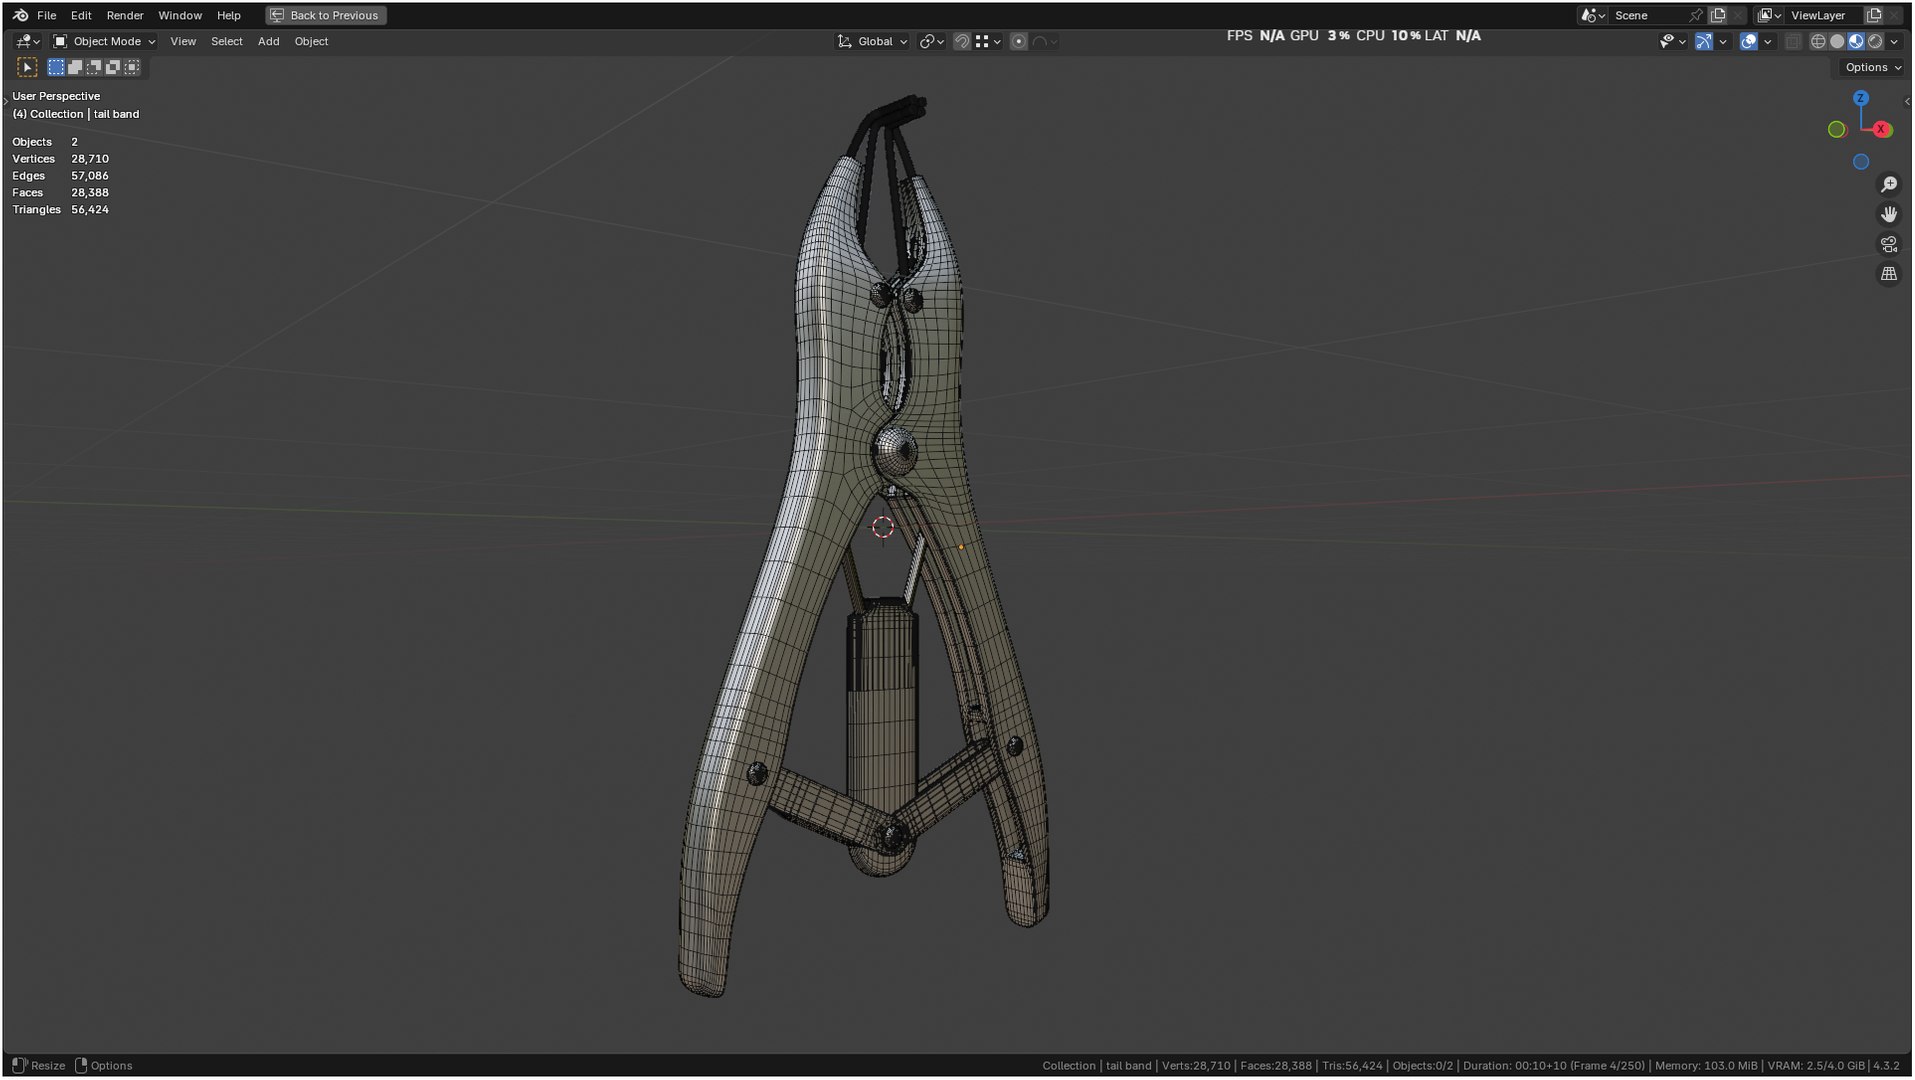Choose the Subtract Selection mode icon
The width and height of the screenshot is (1915, 1080).
click(x=94, y=67)
